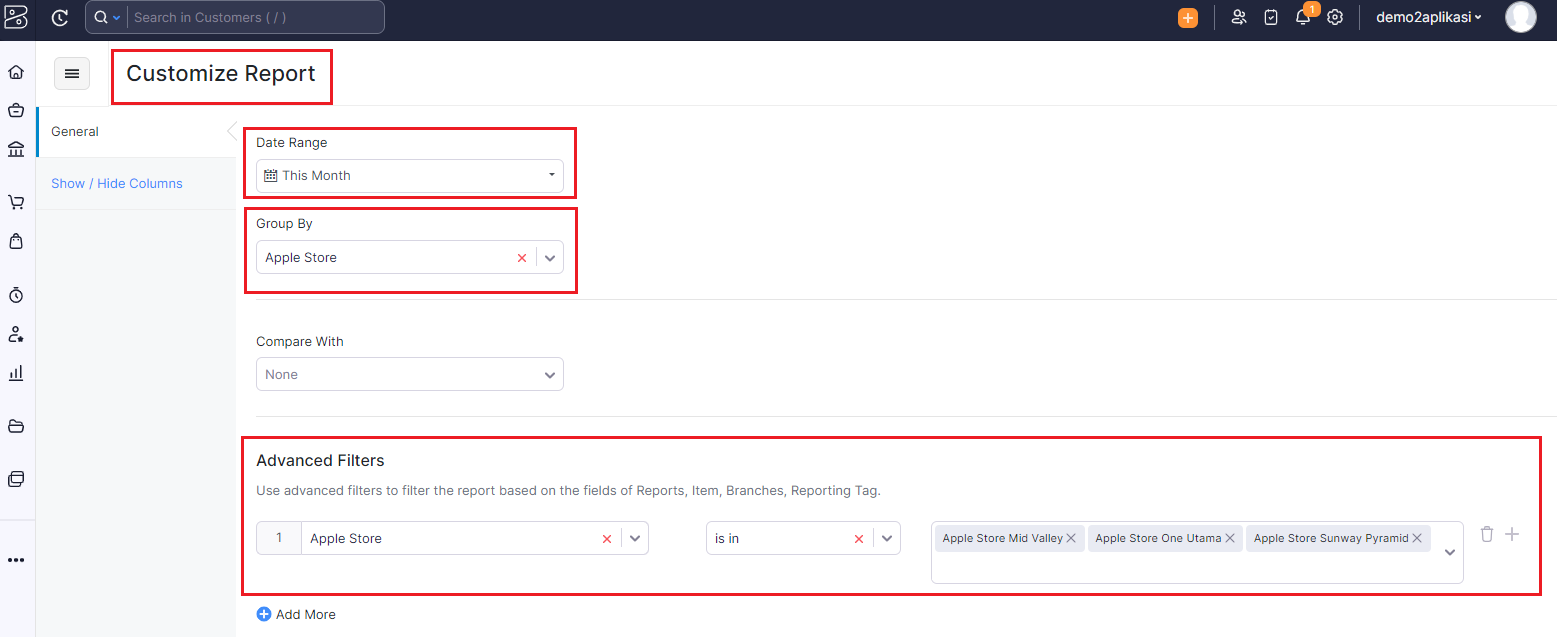The width and height of the screenshot is (1557, 637).
Task: Open the tasks clipboard icon in header
Action: click(x=1271, y=17)
